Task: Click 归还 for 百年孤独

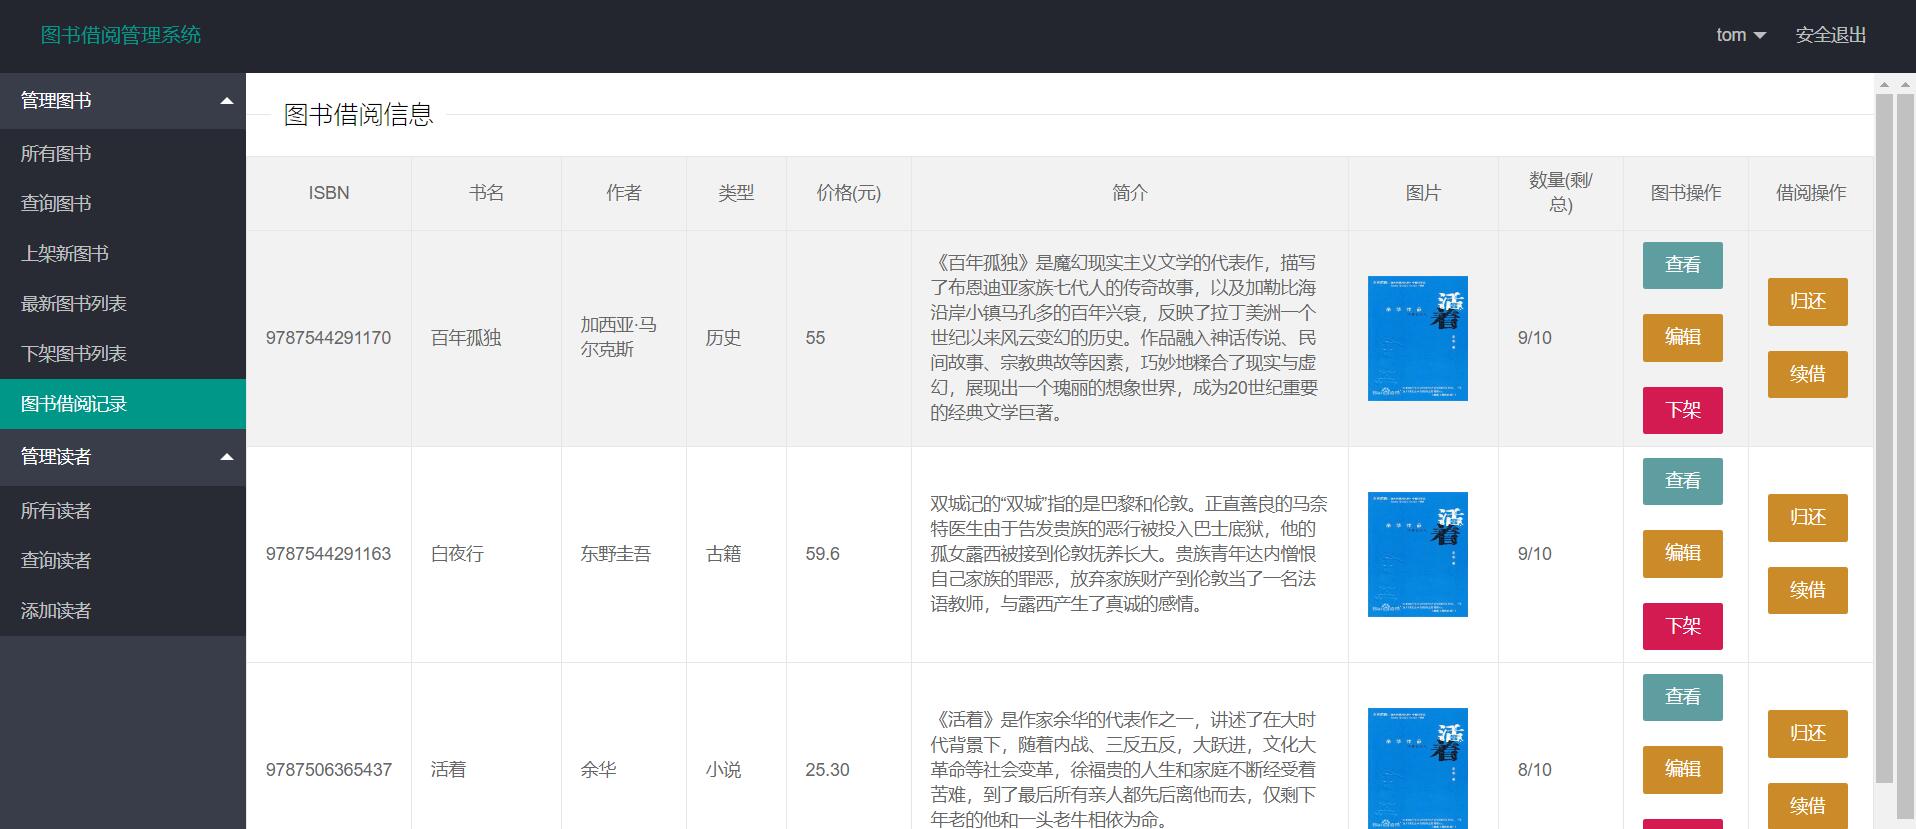Action: pyautogui.click(x=1808, y=302)
